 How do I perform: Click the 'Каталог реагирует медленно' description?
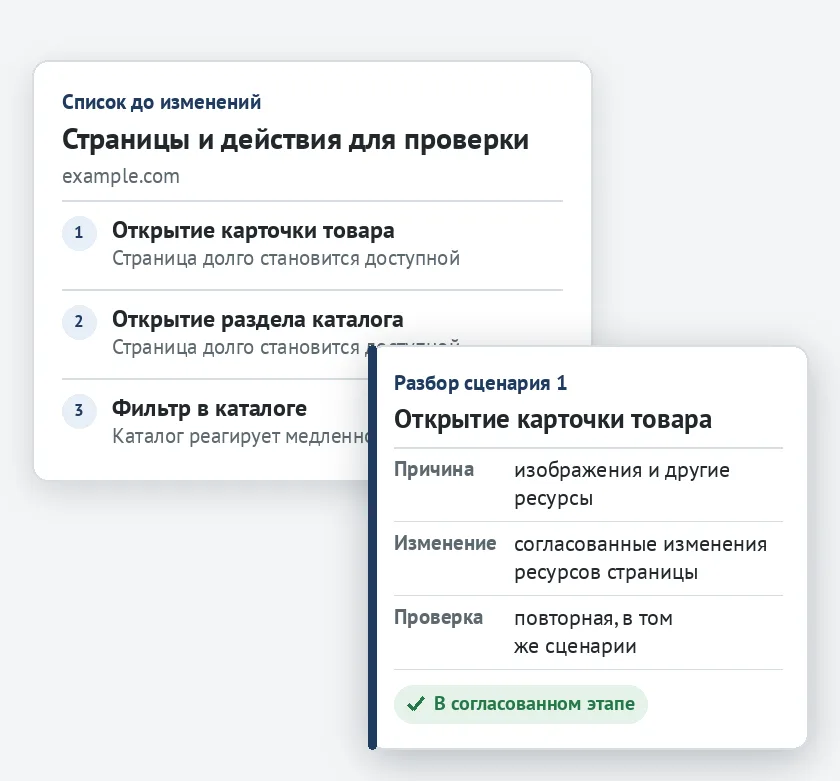point(240,437)
